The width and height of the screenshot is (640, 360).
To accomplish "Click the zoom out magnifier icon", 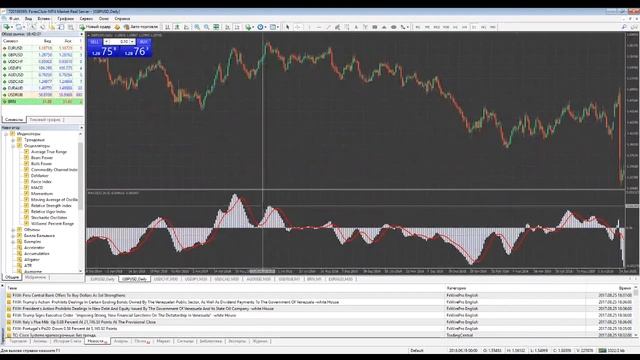I will coord(207,27).
